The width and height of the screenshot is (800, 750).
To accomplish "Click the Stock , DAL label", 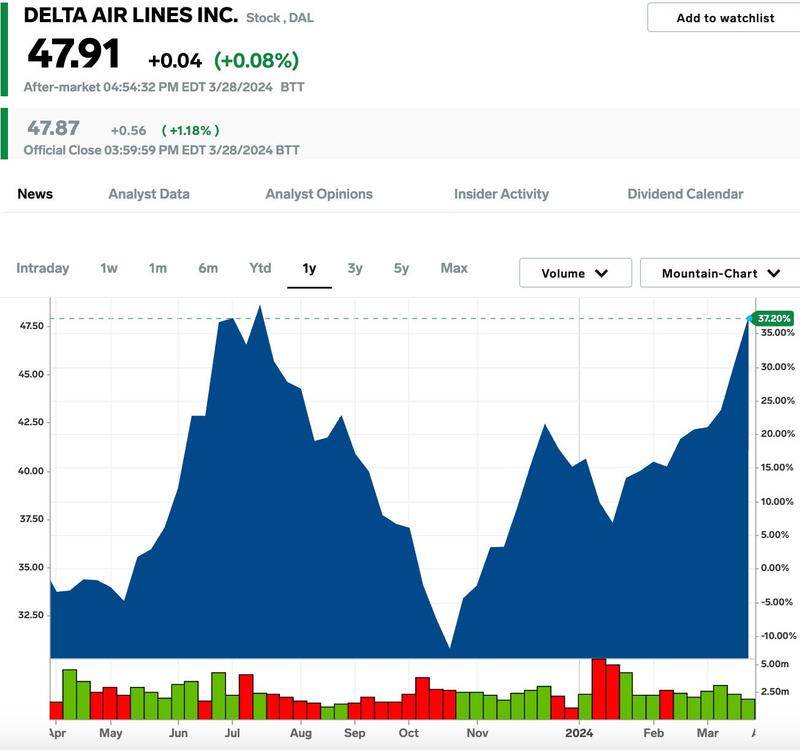I will (x=280, y=18).
